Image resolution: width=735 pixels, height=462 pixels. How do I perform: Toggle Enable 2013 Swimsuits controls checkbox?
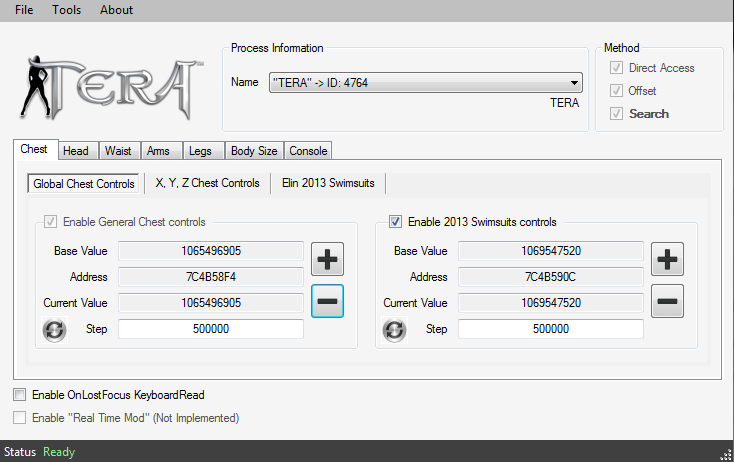[x=396, y=222]
